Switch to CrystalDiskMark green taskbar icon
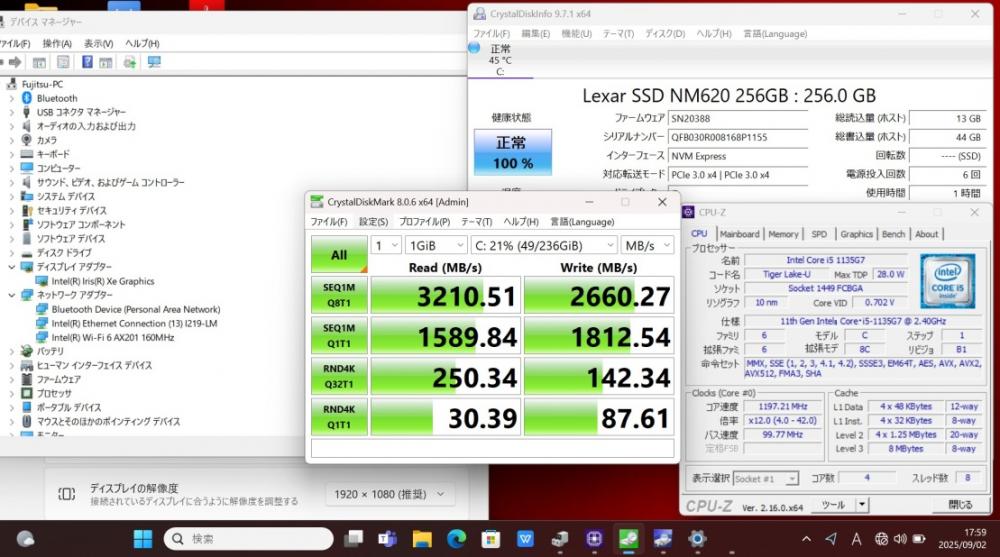 628,539
